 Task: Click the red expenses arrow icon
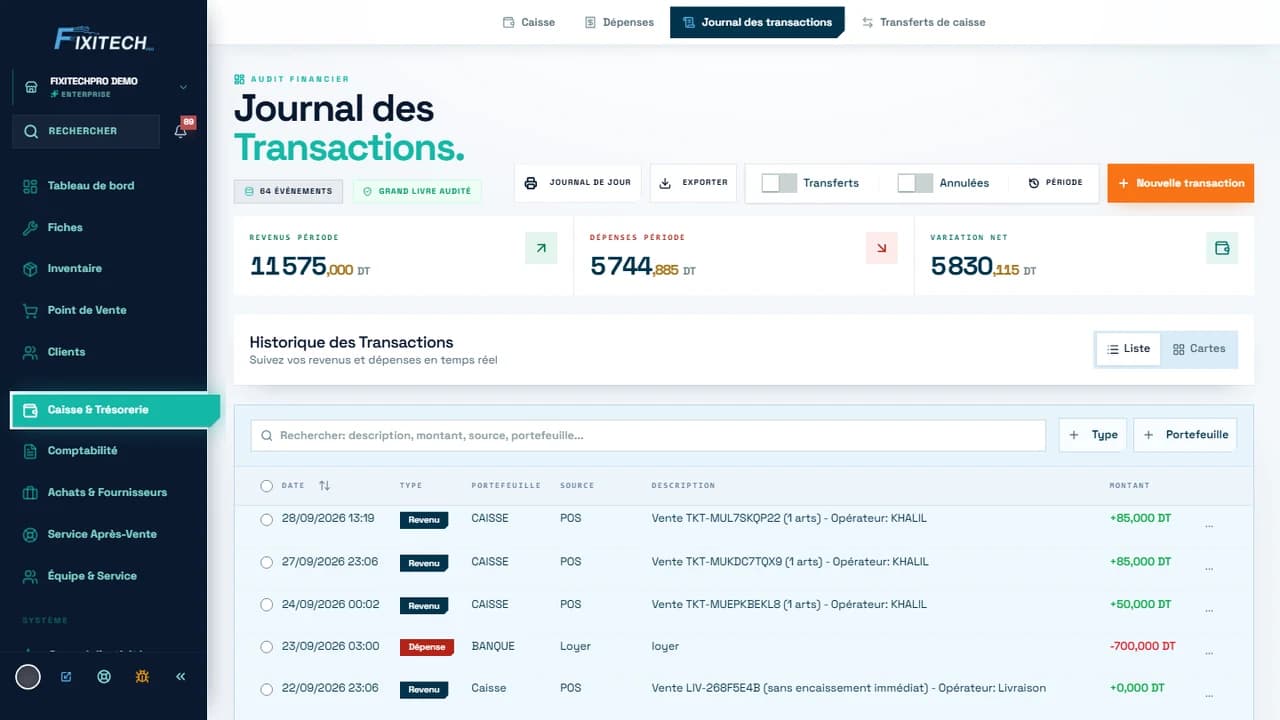point(881,248)
